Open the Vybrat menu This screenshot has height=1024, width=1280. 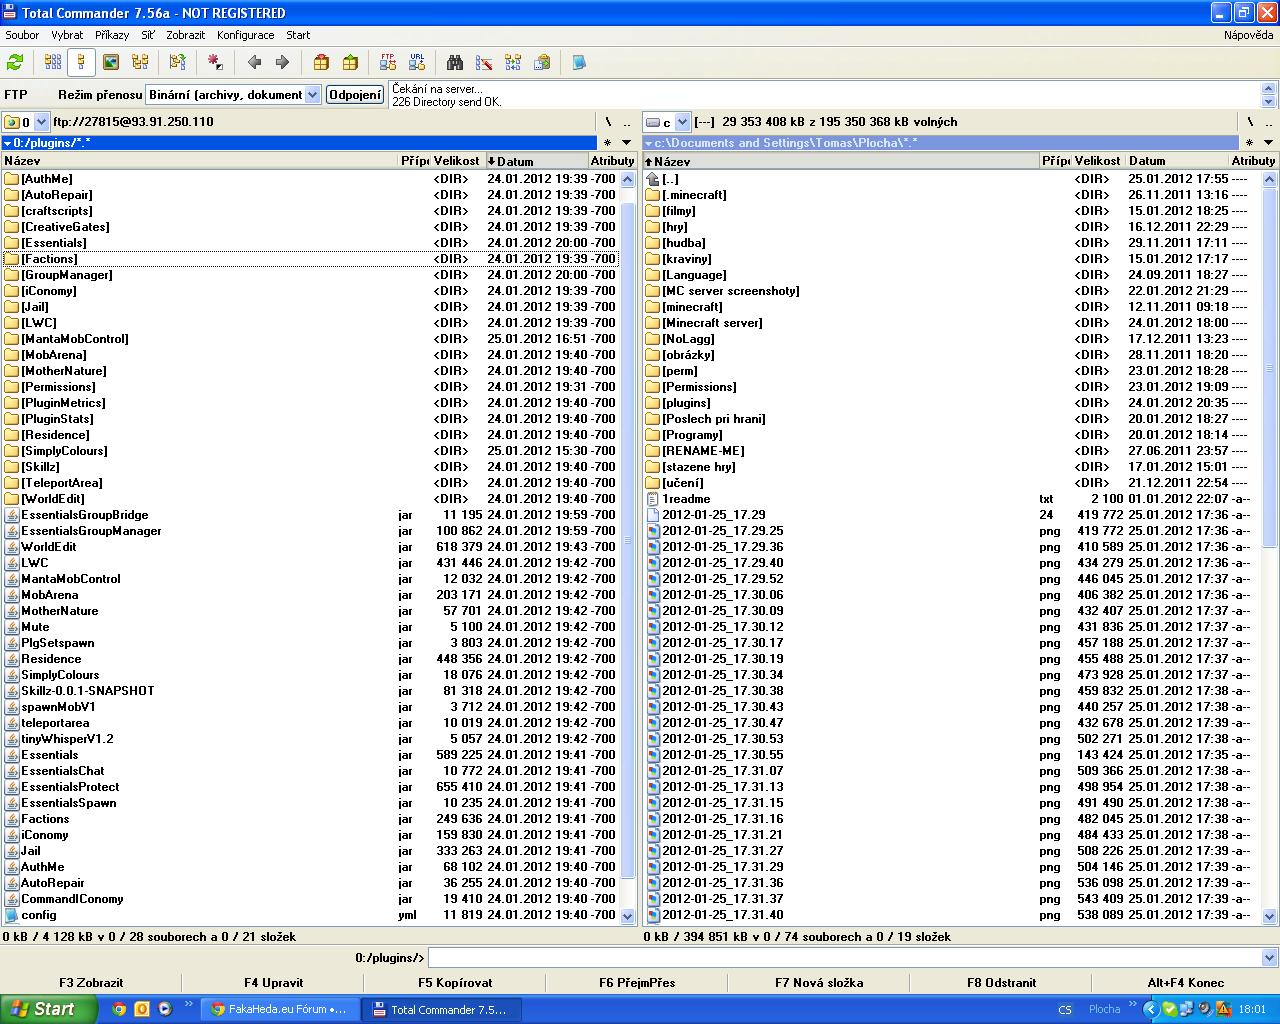(68, 35)
